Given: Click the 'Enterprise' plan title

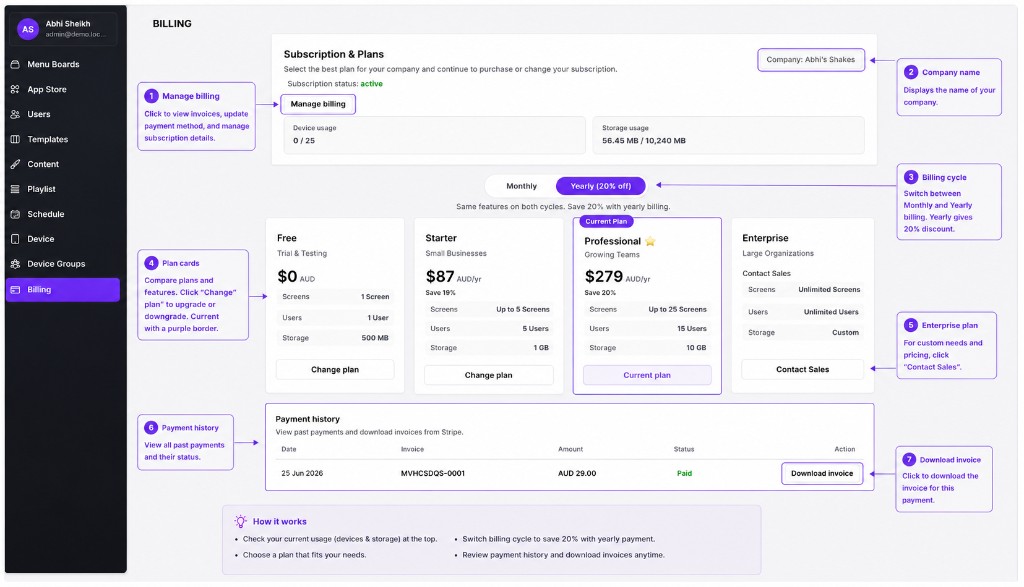Looking at the screenshot, I should (x=765, y=238).
